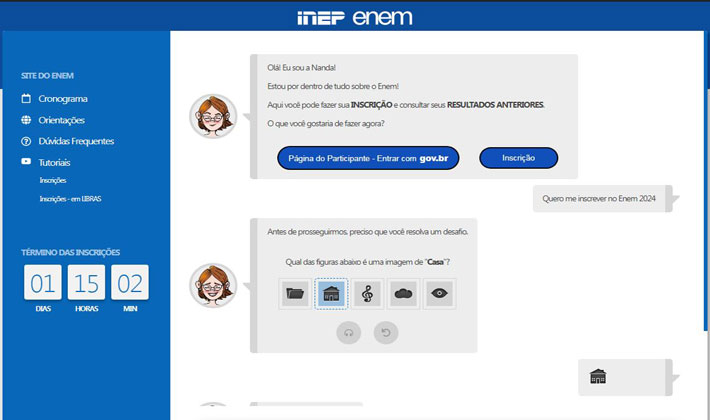
Task: Click text 'Antes de prosseguirmos, preciso que você resolva um desafio'
Action: coord(367,231)
